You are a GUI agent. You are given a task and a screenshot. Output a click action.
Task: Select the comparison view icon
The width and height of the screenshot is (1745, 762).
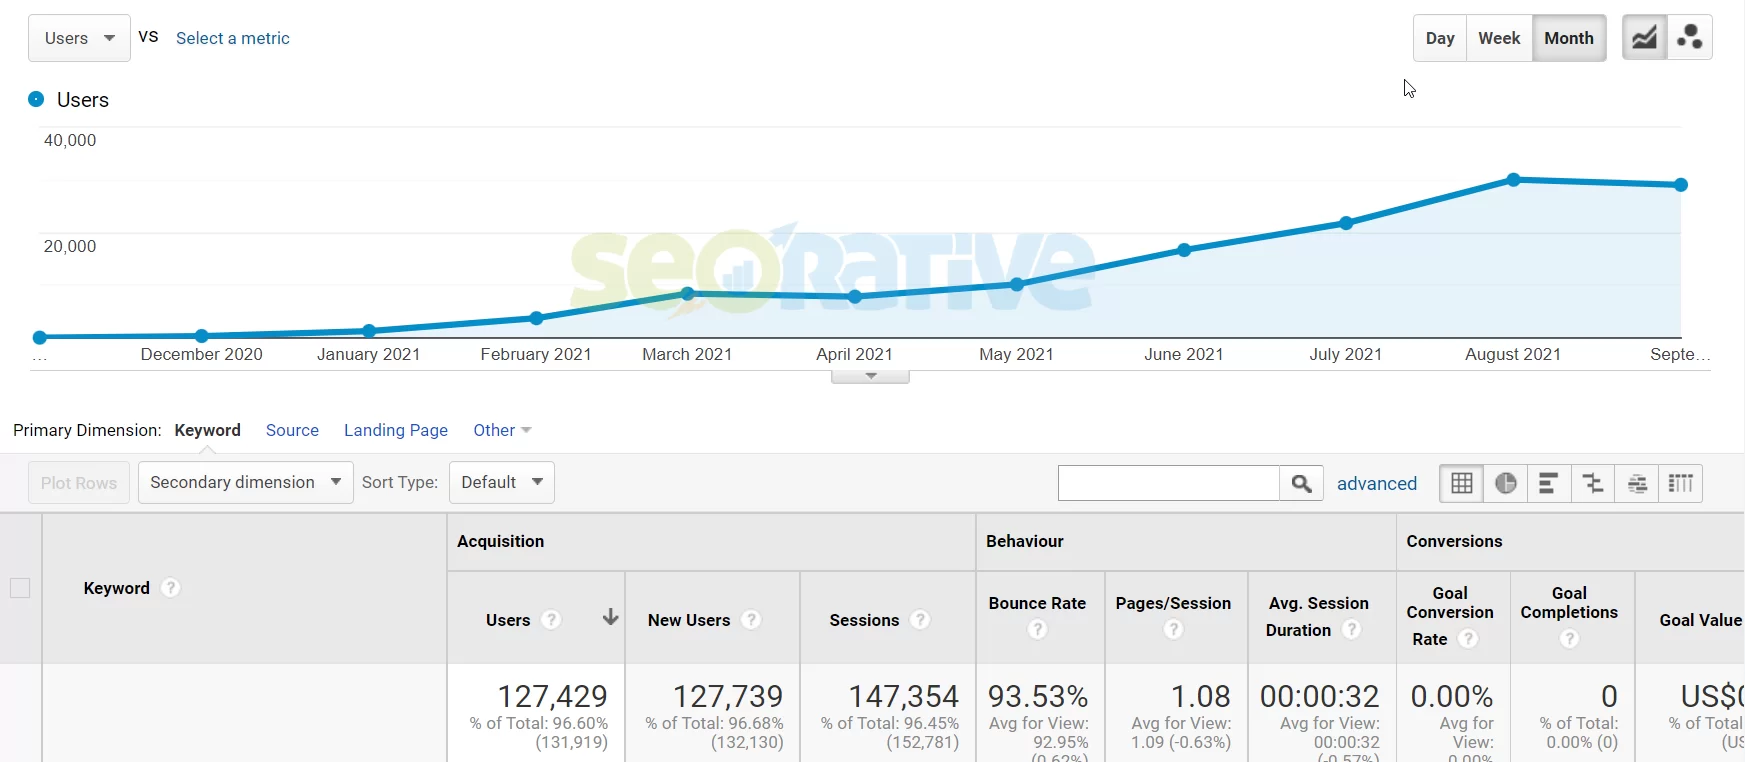coord(1593,484)
